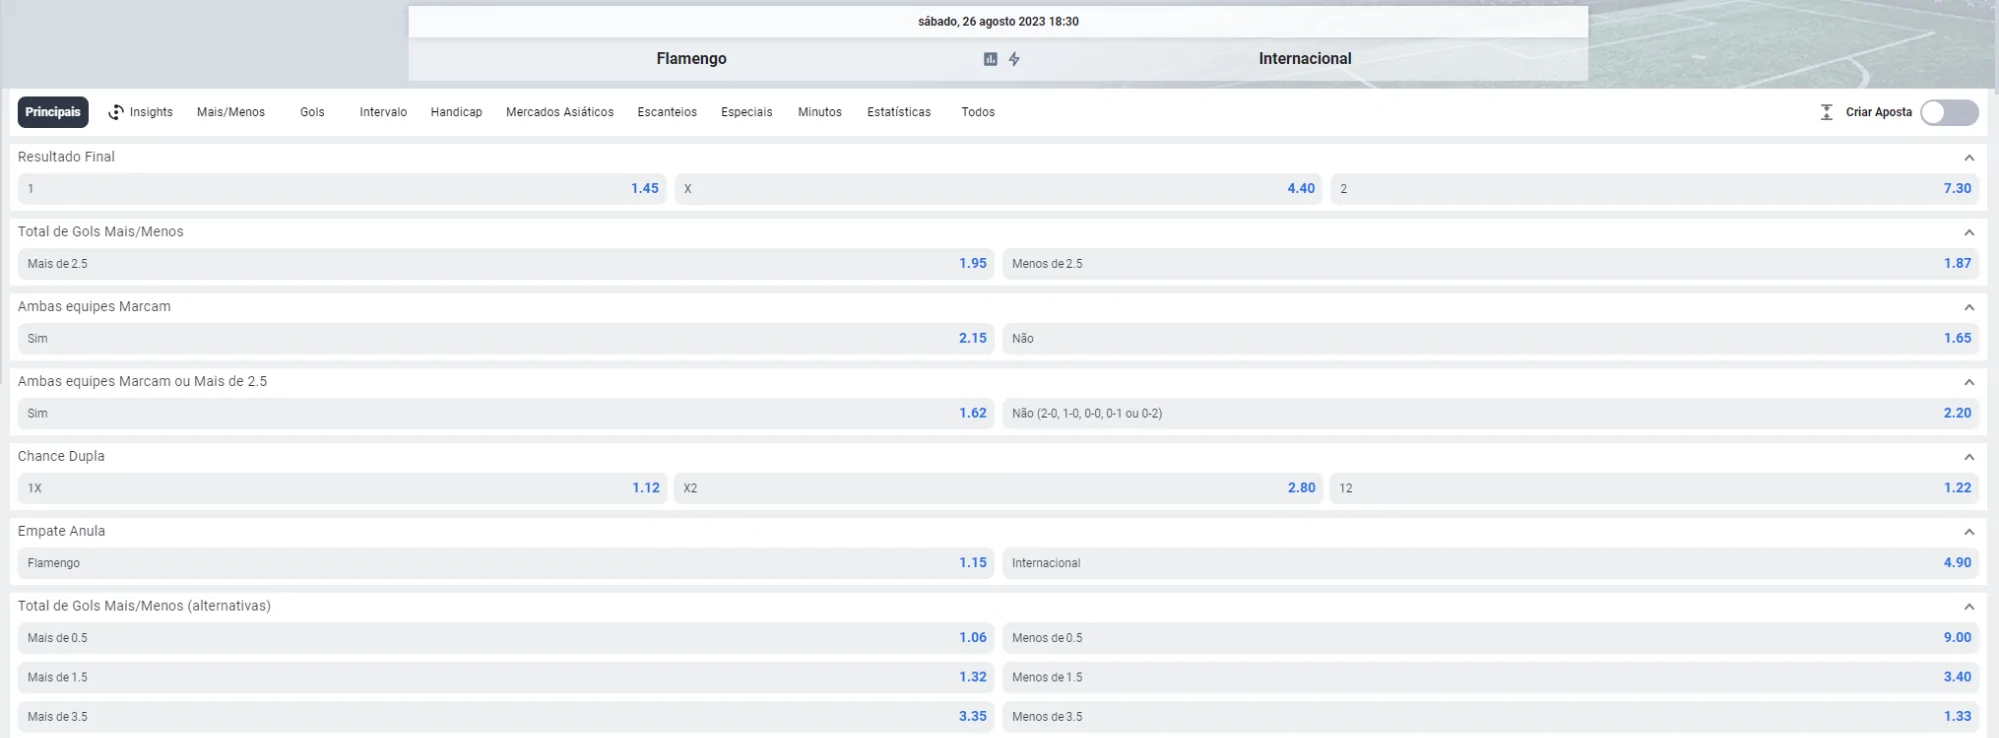Switch to the Handicap tab
This screenshot has width=1999, height=738.
pyautogui.click(x=456, y=112)
